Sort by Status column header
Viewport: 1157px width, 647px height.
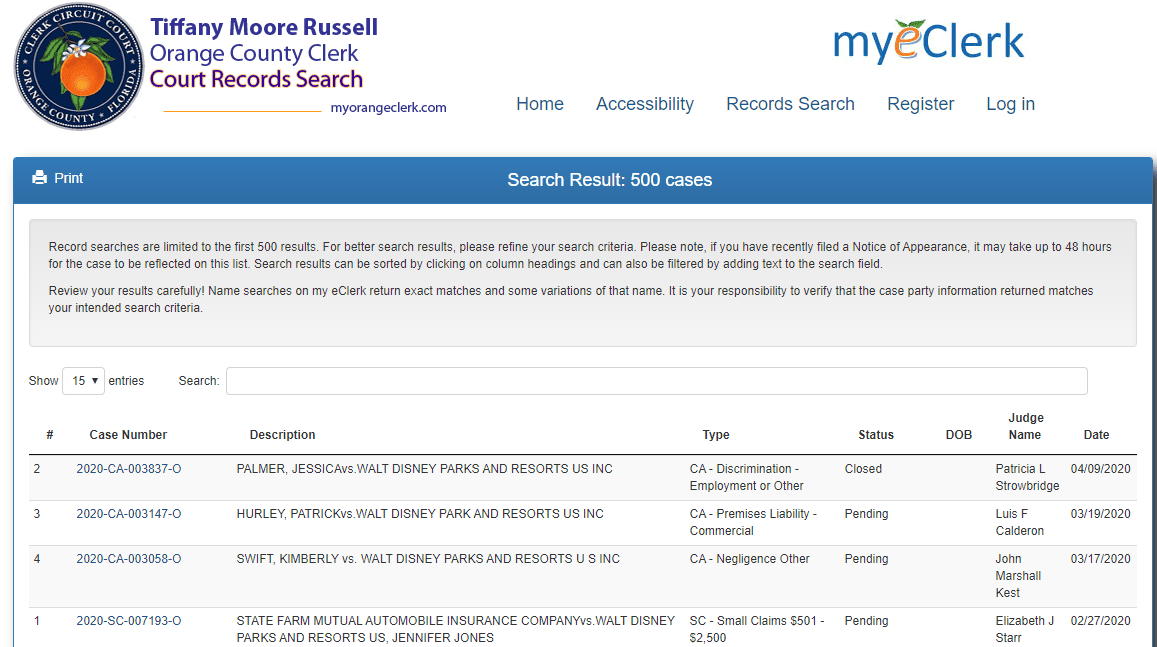coord(876,435)
